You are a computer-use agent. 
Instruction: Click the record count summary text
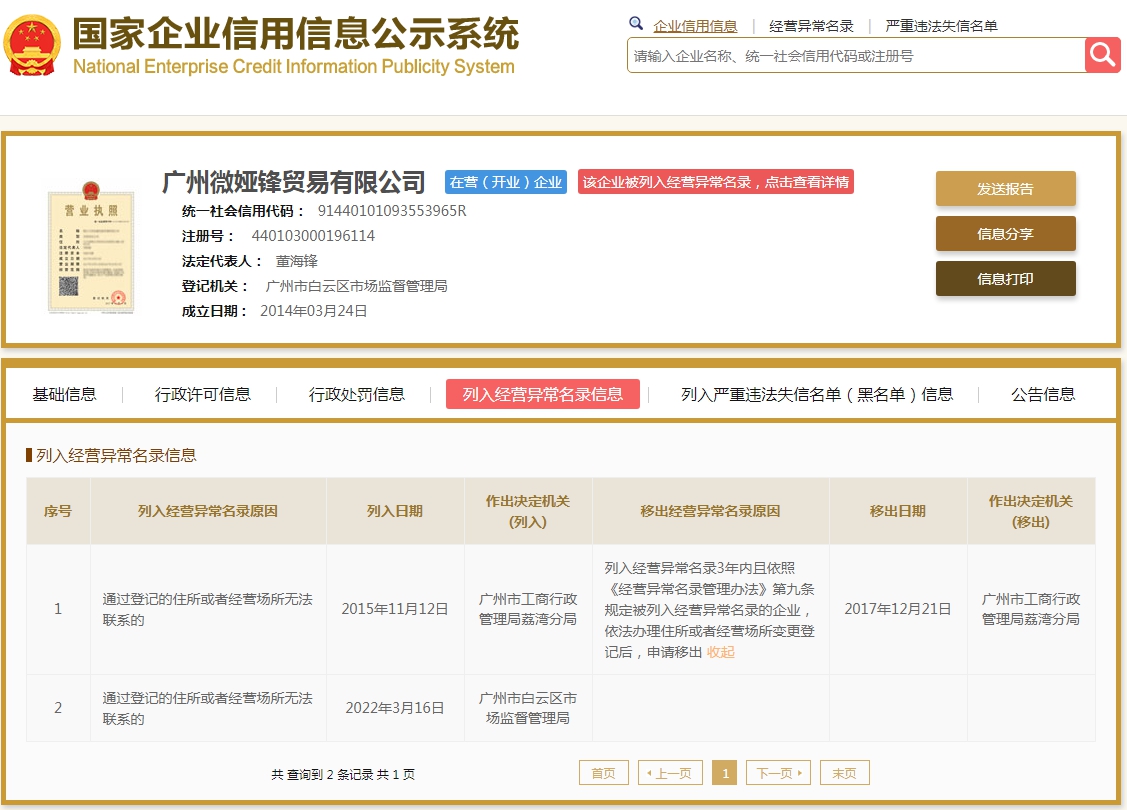point(343,774)
